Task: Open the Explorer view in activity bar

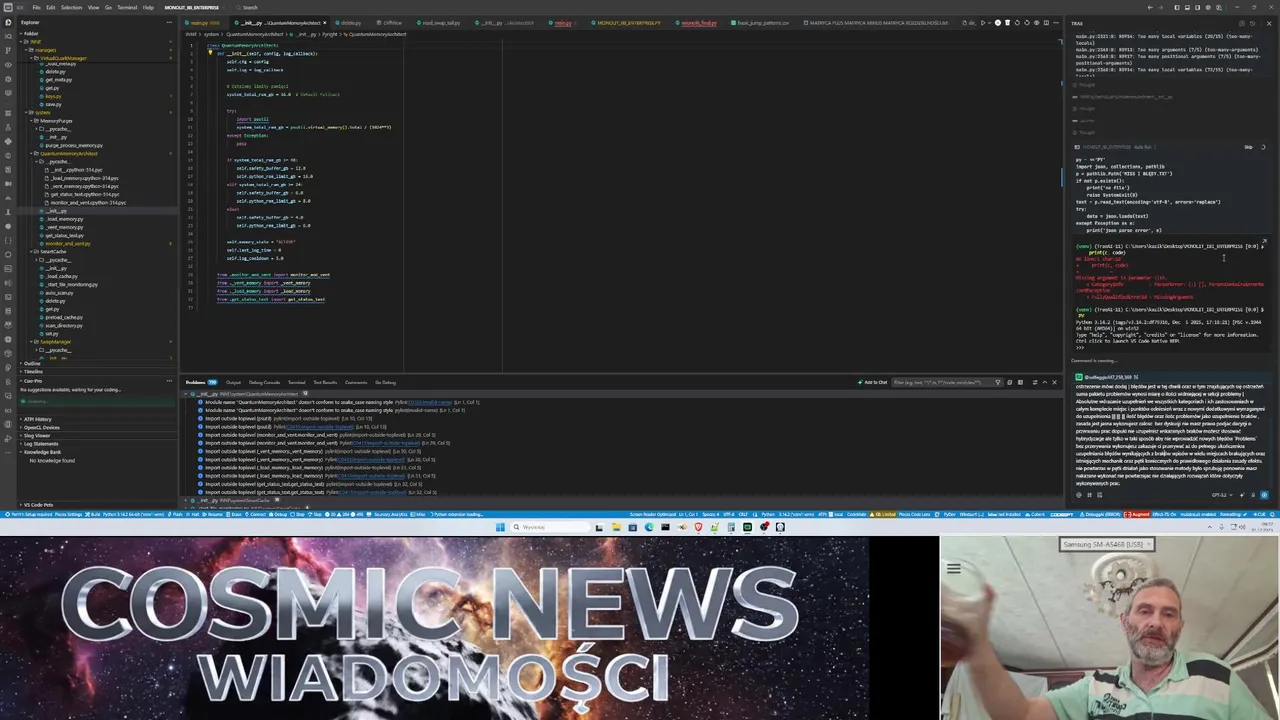Action: click(8, 22)
